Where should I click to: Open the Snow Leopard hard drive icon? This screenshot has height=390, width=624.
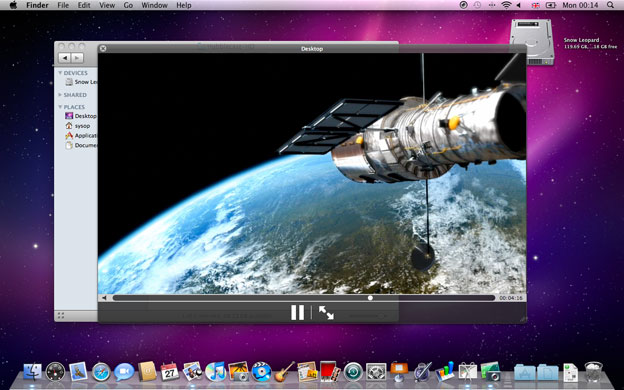coord(532,42)
